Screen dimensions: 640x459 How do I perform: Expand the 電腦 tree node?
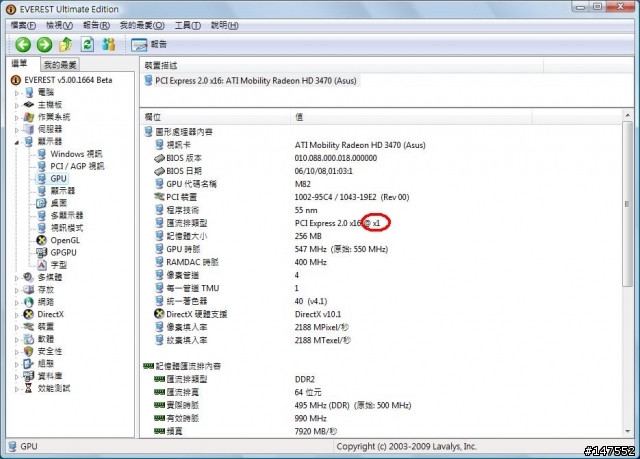click(x=17, y=93)
